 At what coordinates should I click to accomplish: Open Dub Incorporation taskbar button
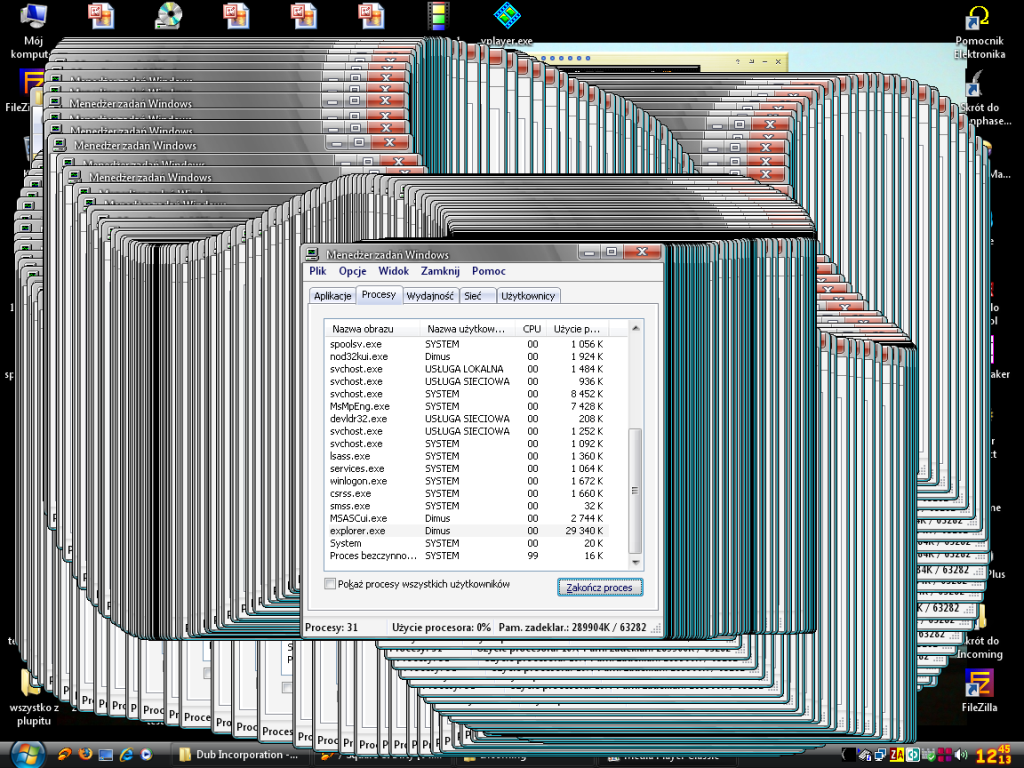(x=236, y=755)
